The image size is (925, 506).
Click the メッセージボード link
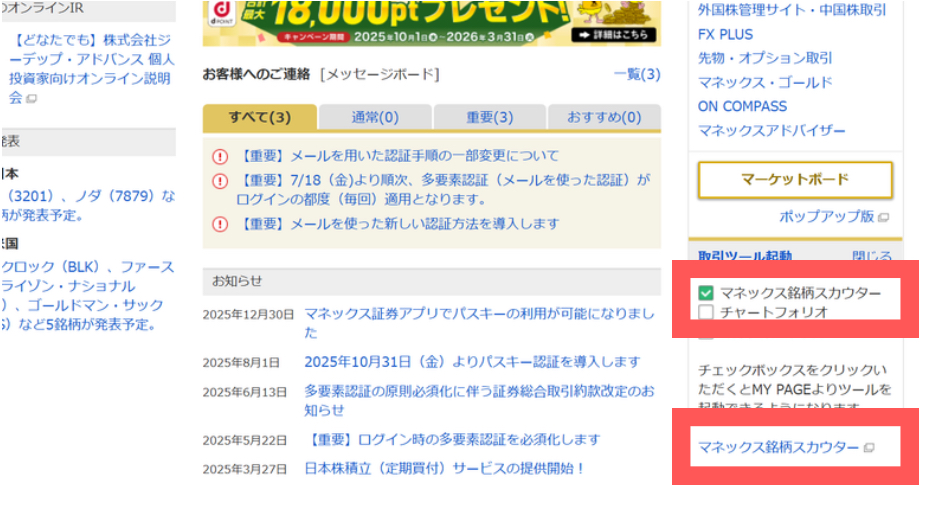(379, 75)
